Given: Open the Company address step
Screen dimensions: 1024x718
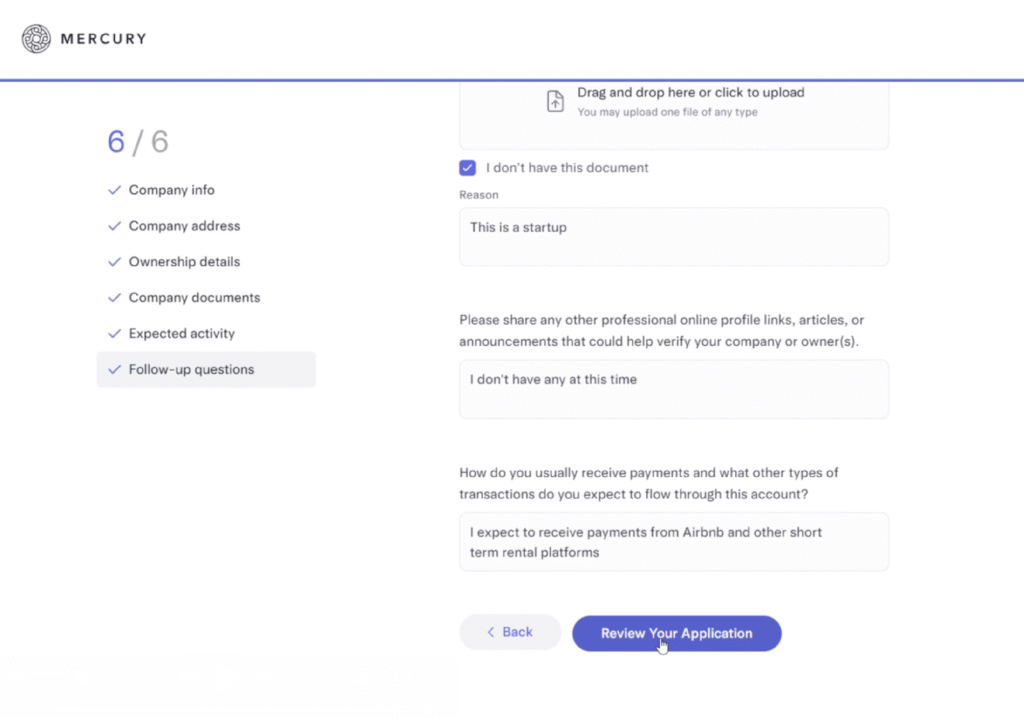Looking at the screenshot, I should [184, 226].
